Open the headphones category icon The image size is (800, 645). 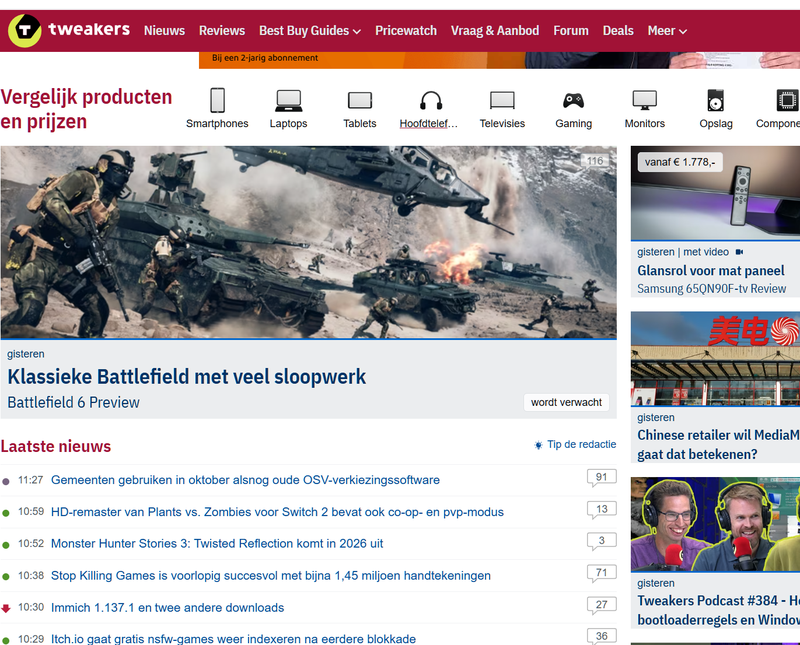431,101
